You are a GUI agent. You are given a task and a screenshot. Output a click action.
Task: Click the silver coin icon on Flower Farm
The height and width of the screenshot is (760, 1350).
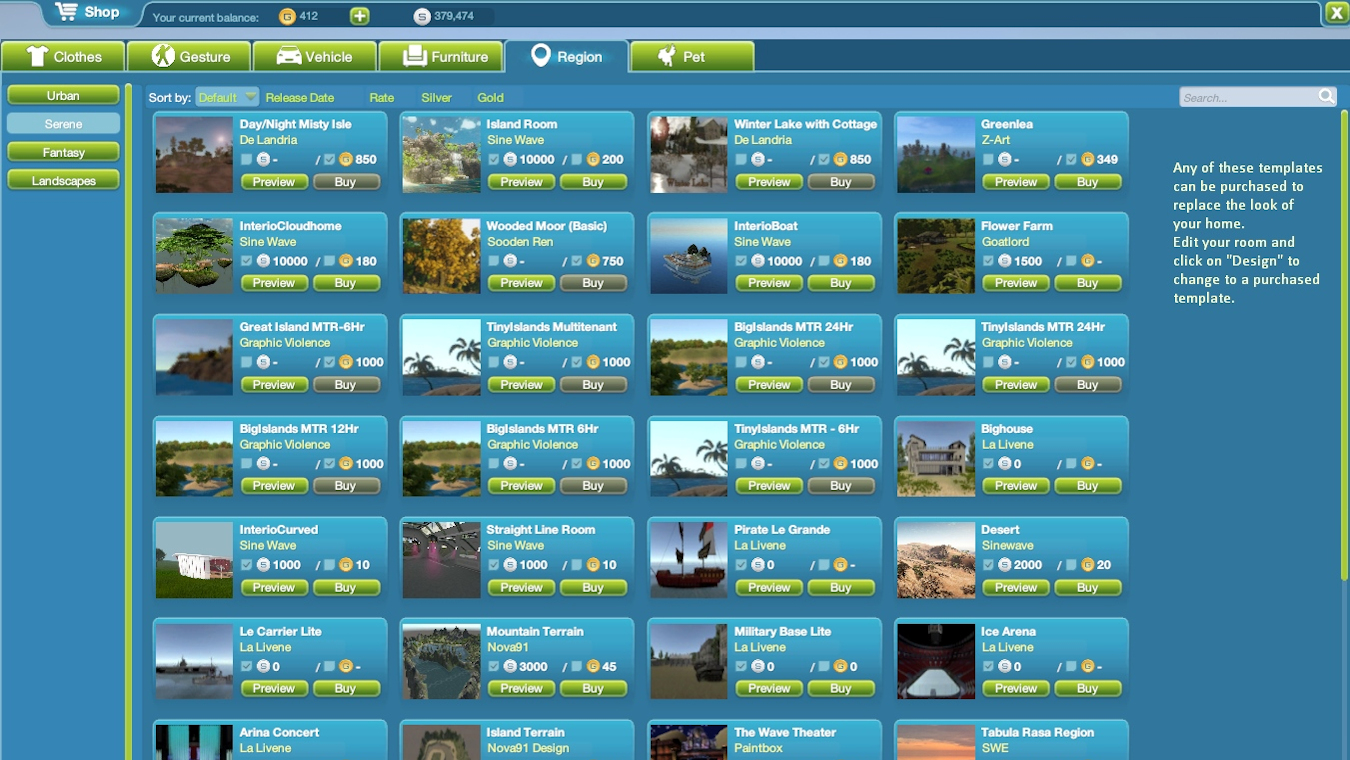click(x=1005, y=261)
